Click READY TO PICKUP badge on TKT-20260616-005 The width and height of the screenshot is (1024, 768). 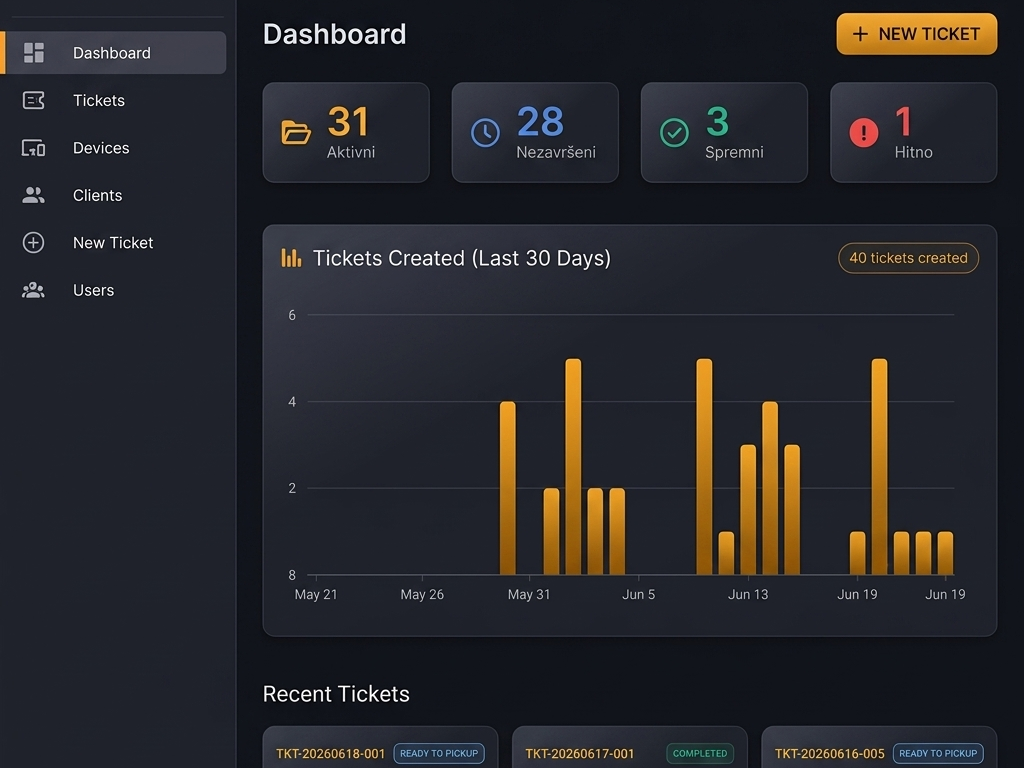tap(938, 754)
